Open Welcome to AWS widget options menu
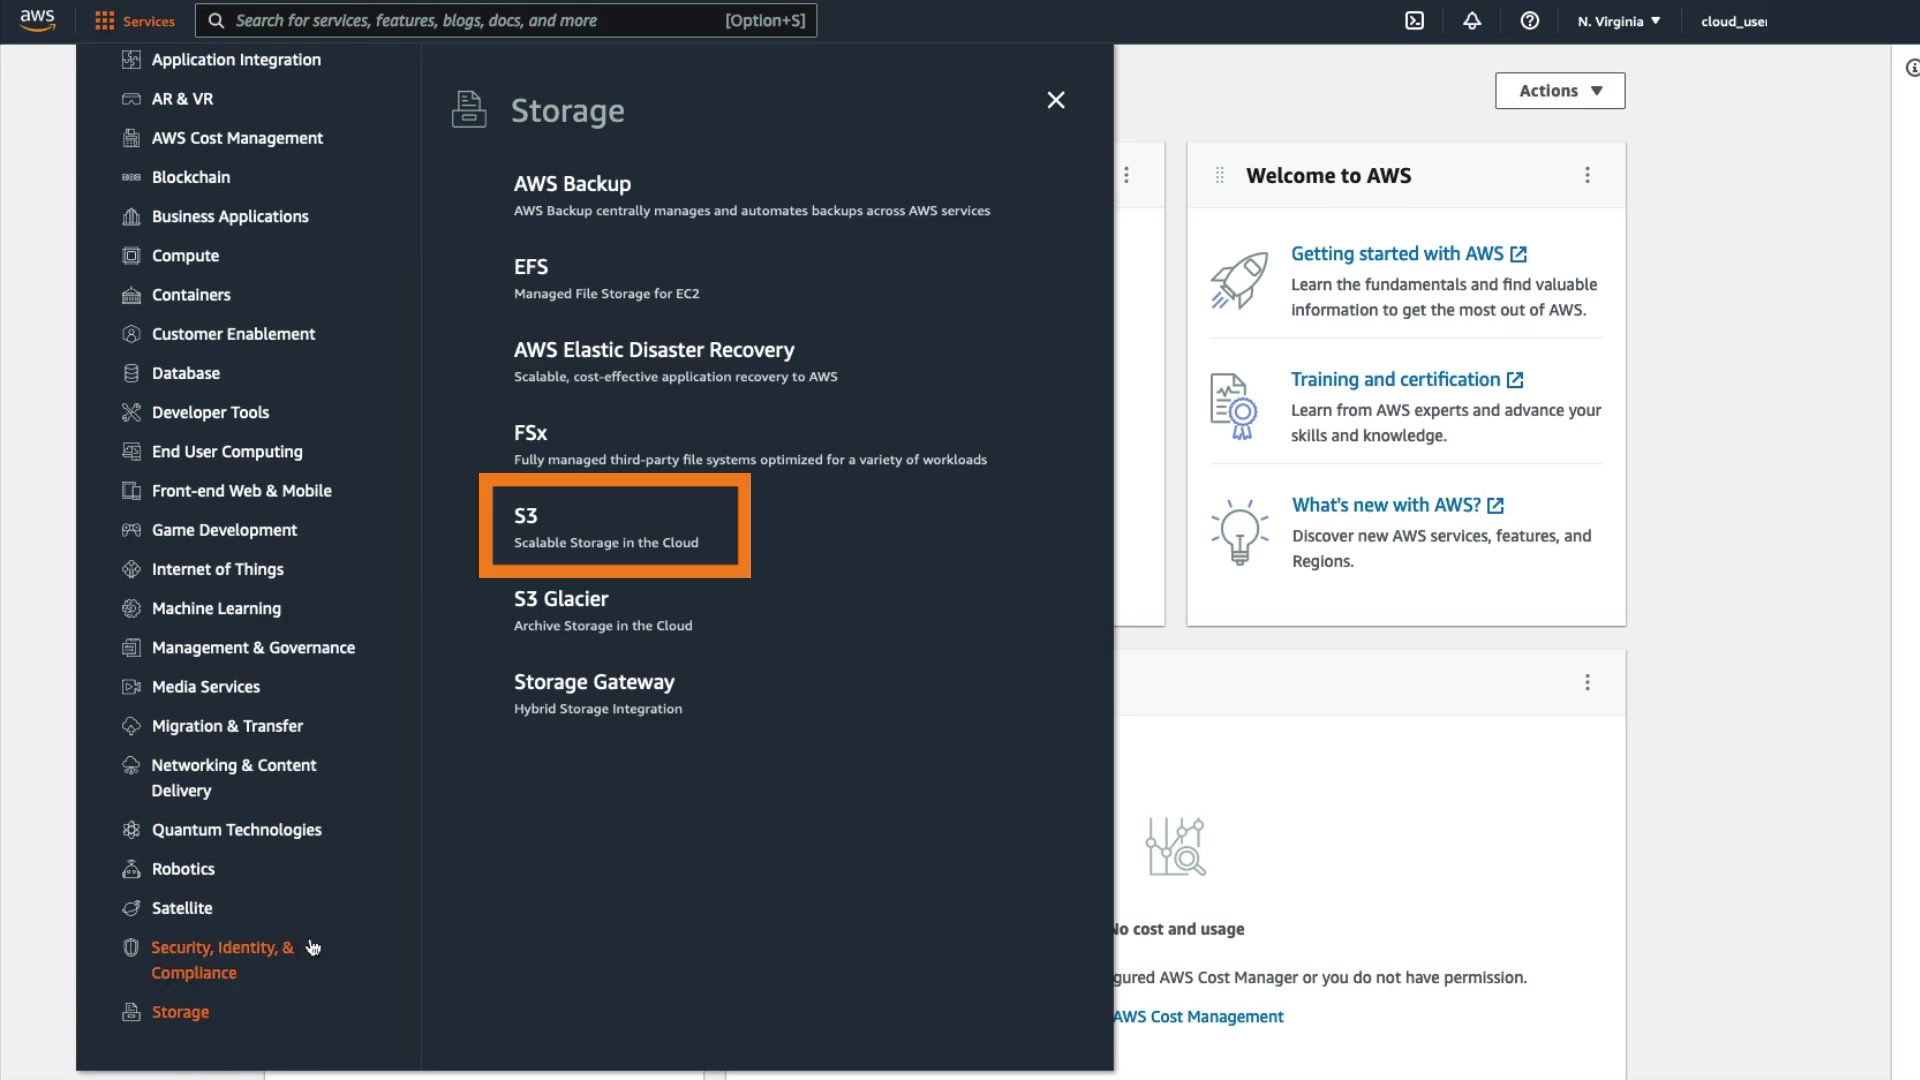Image resolution: width=1920 pixels, height=1080 pixels. pyautogui.click(x=1587, y=176)
